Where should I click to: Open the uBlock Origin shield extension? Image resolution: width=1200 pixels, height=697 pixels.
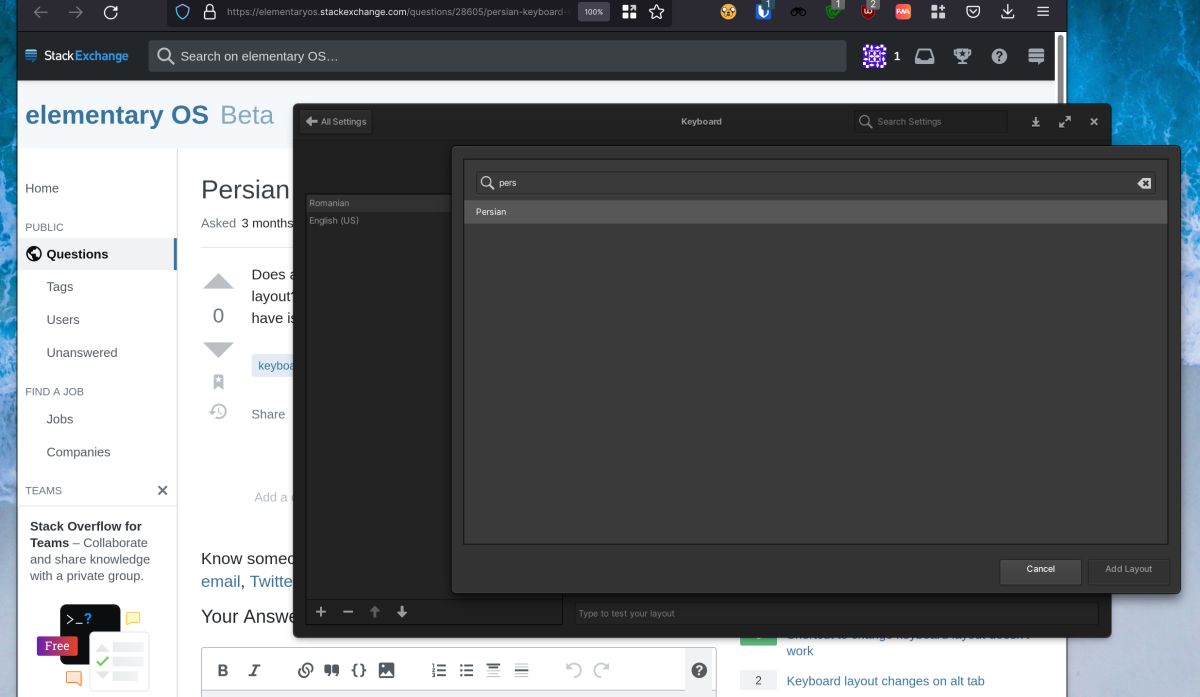868,12
